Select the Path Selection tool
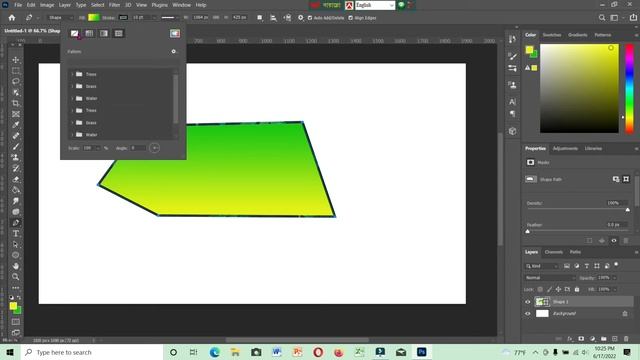Screen dimensions: 640x360 tap(16, 244)
